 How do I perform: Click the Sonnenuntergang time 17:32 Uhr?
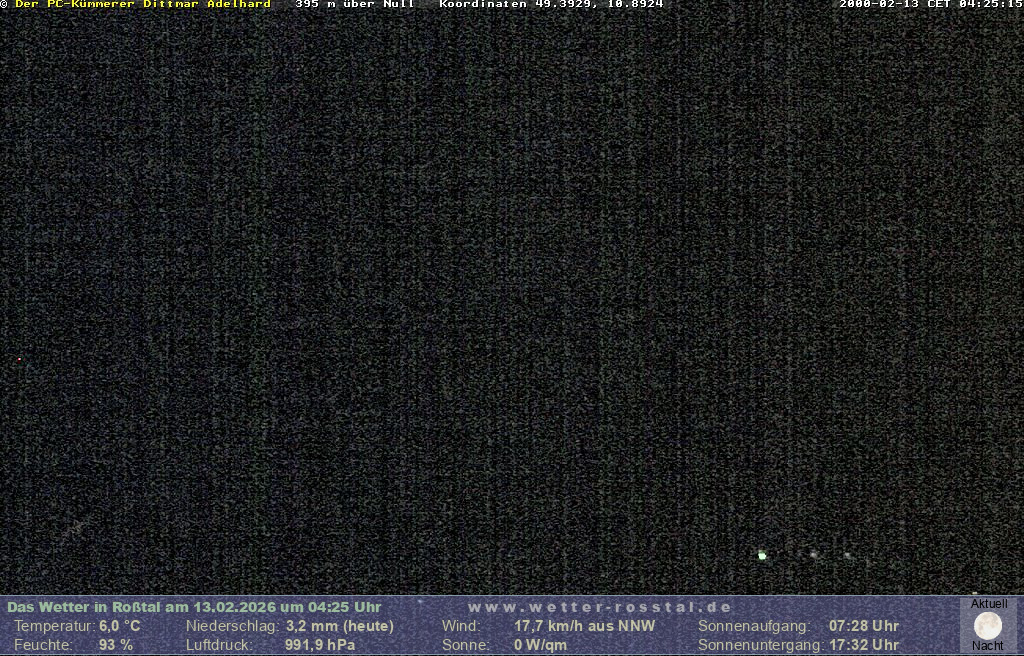click(x=863, y=645)
